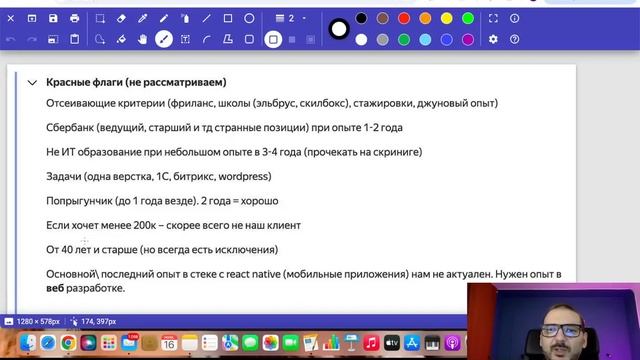The width and height of the screenshot is (640, 360).
Task: Select the hand pan tool
Action: 142,40
